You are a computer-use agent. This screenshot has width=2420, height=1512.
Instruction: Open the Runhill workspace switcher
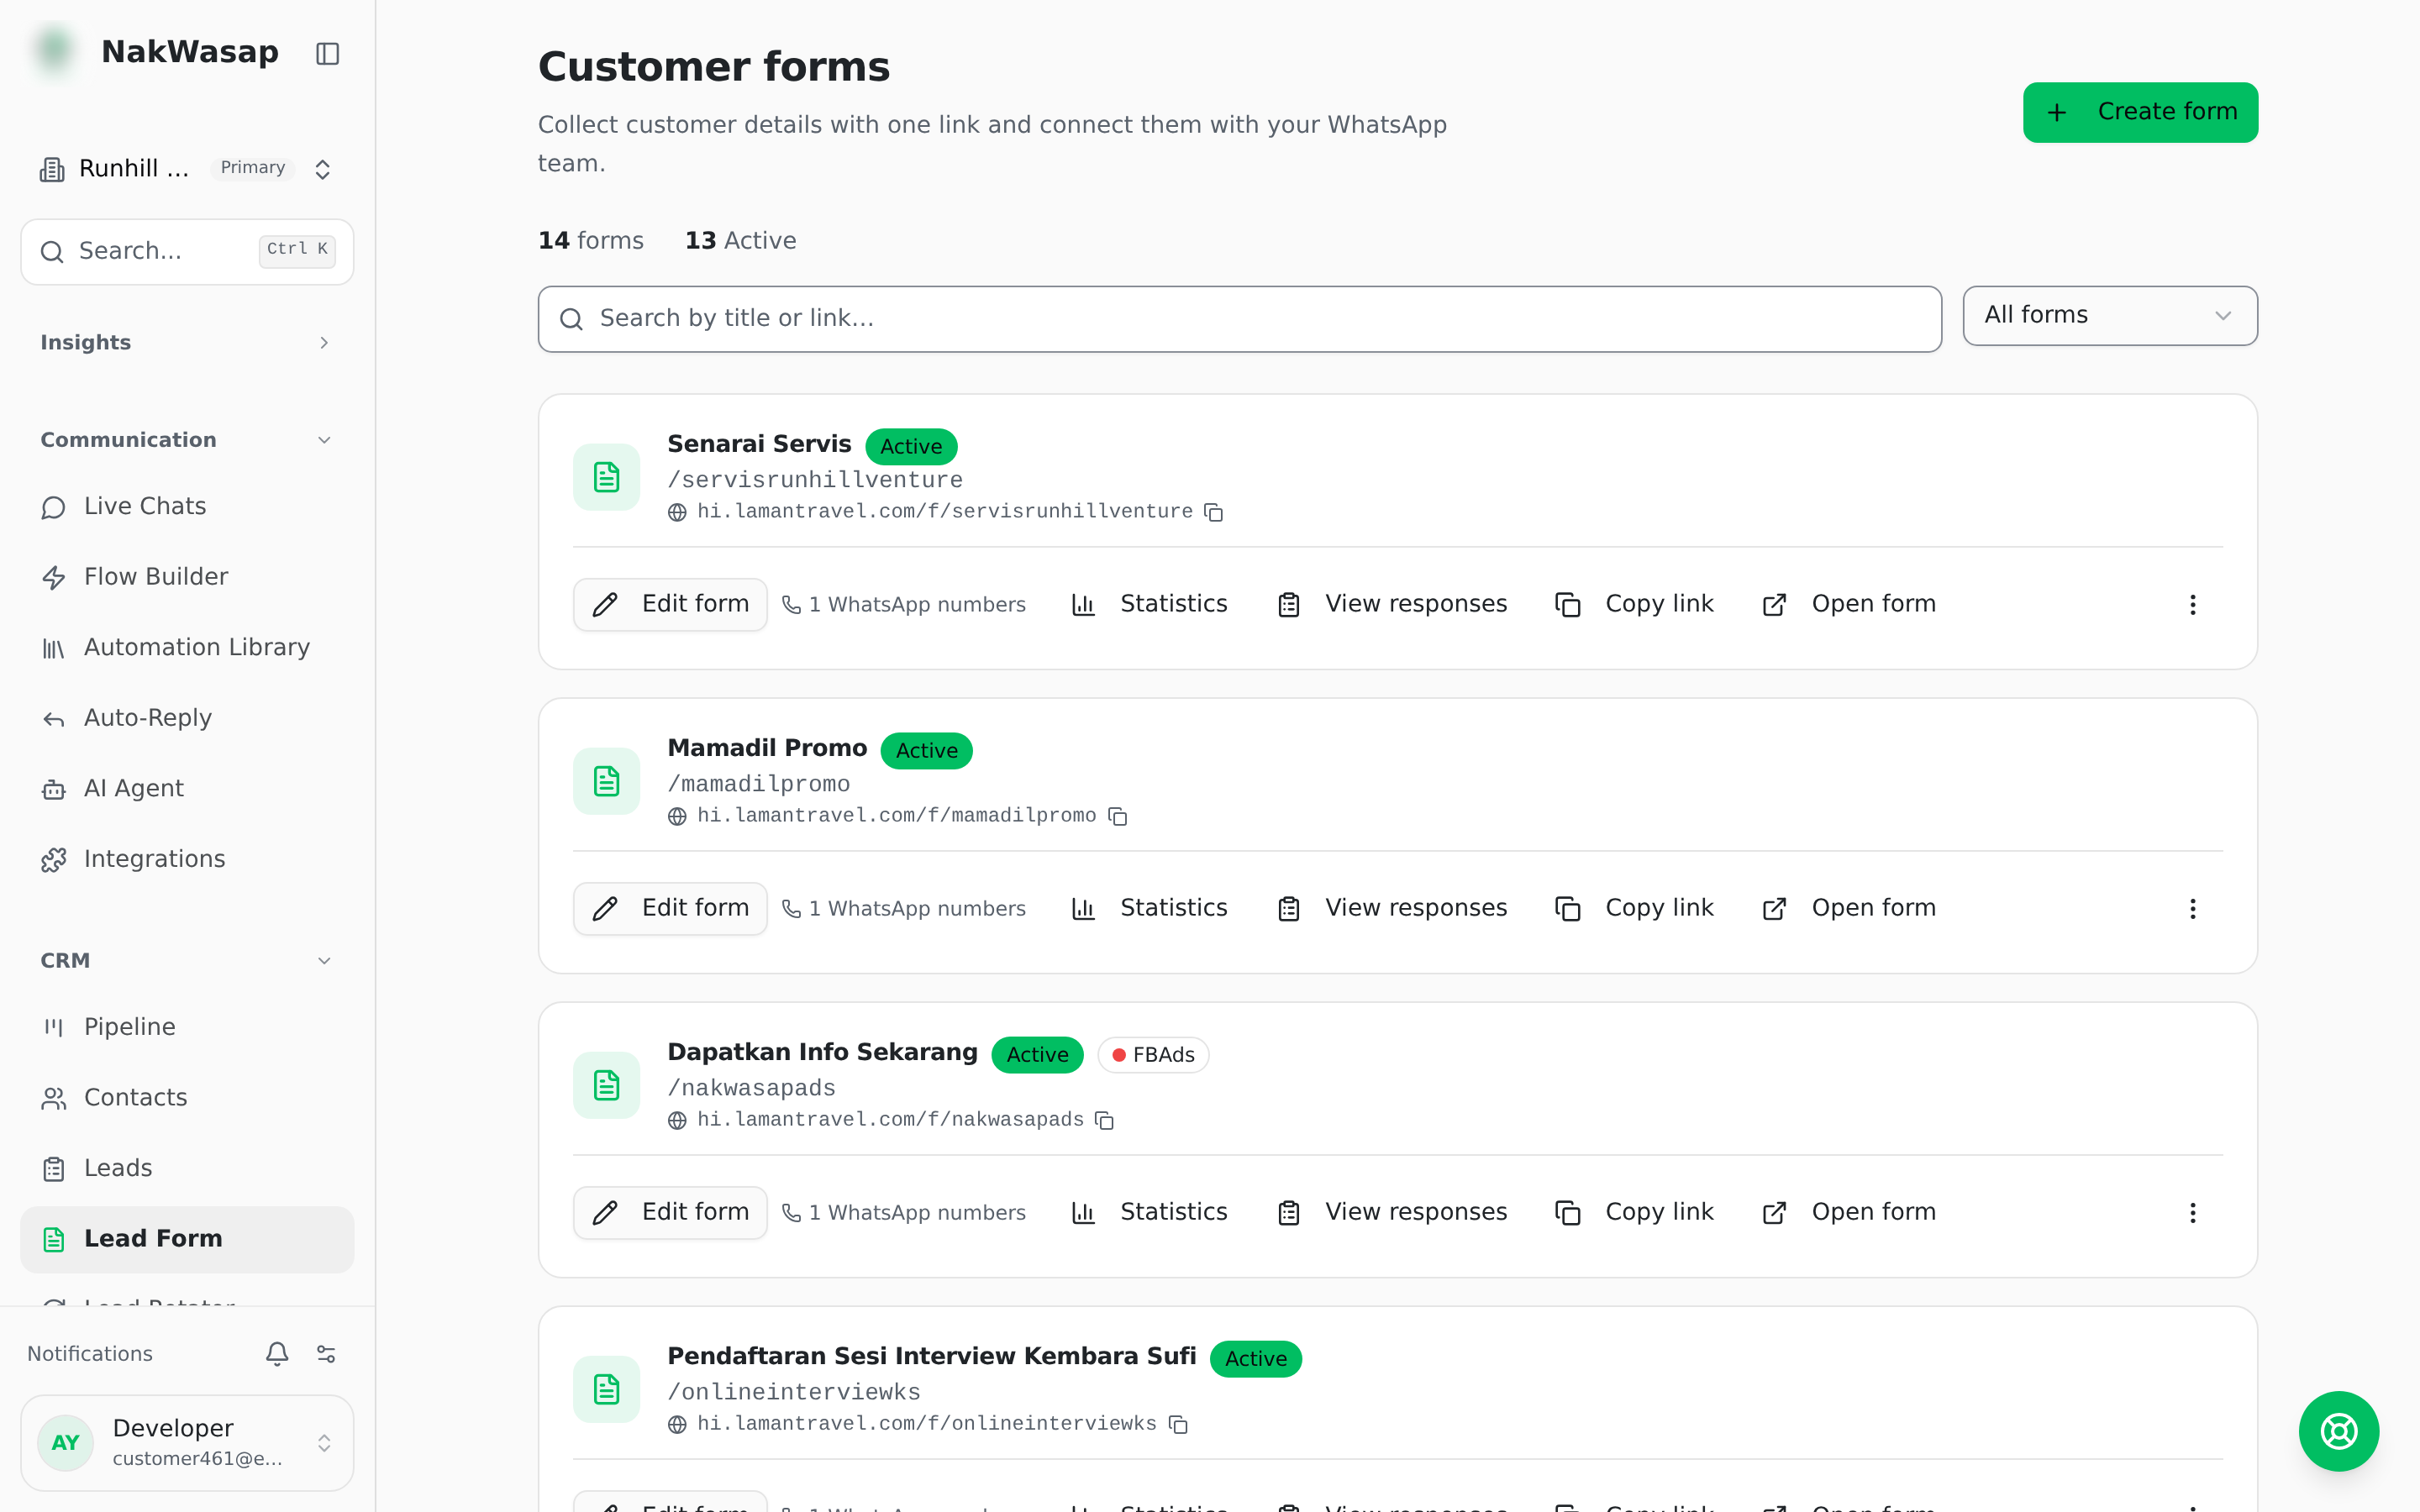(187, 168)
